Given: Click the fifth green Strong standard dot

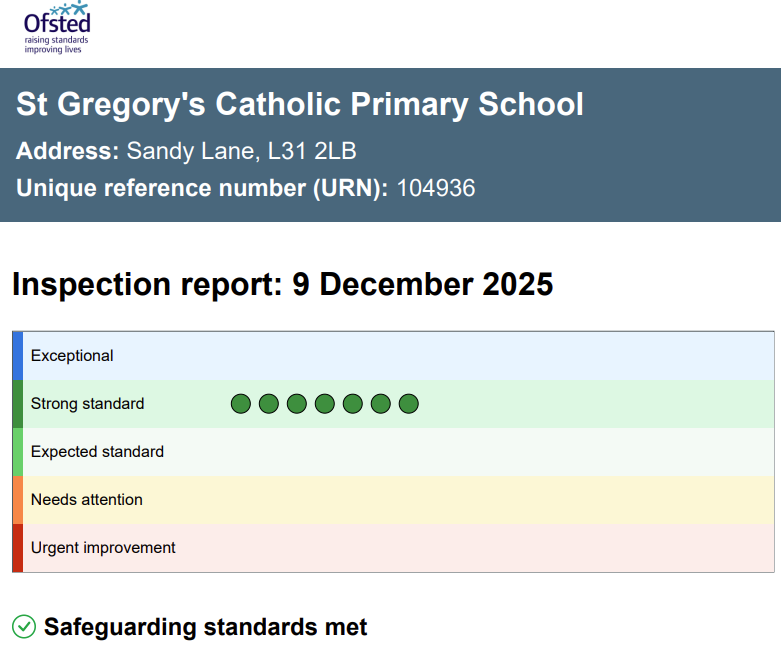Looking at the screenshot, I should point(353,404).
